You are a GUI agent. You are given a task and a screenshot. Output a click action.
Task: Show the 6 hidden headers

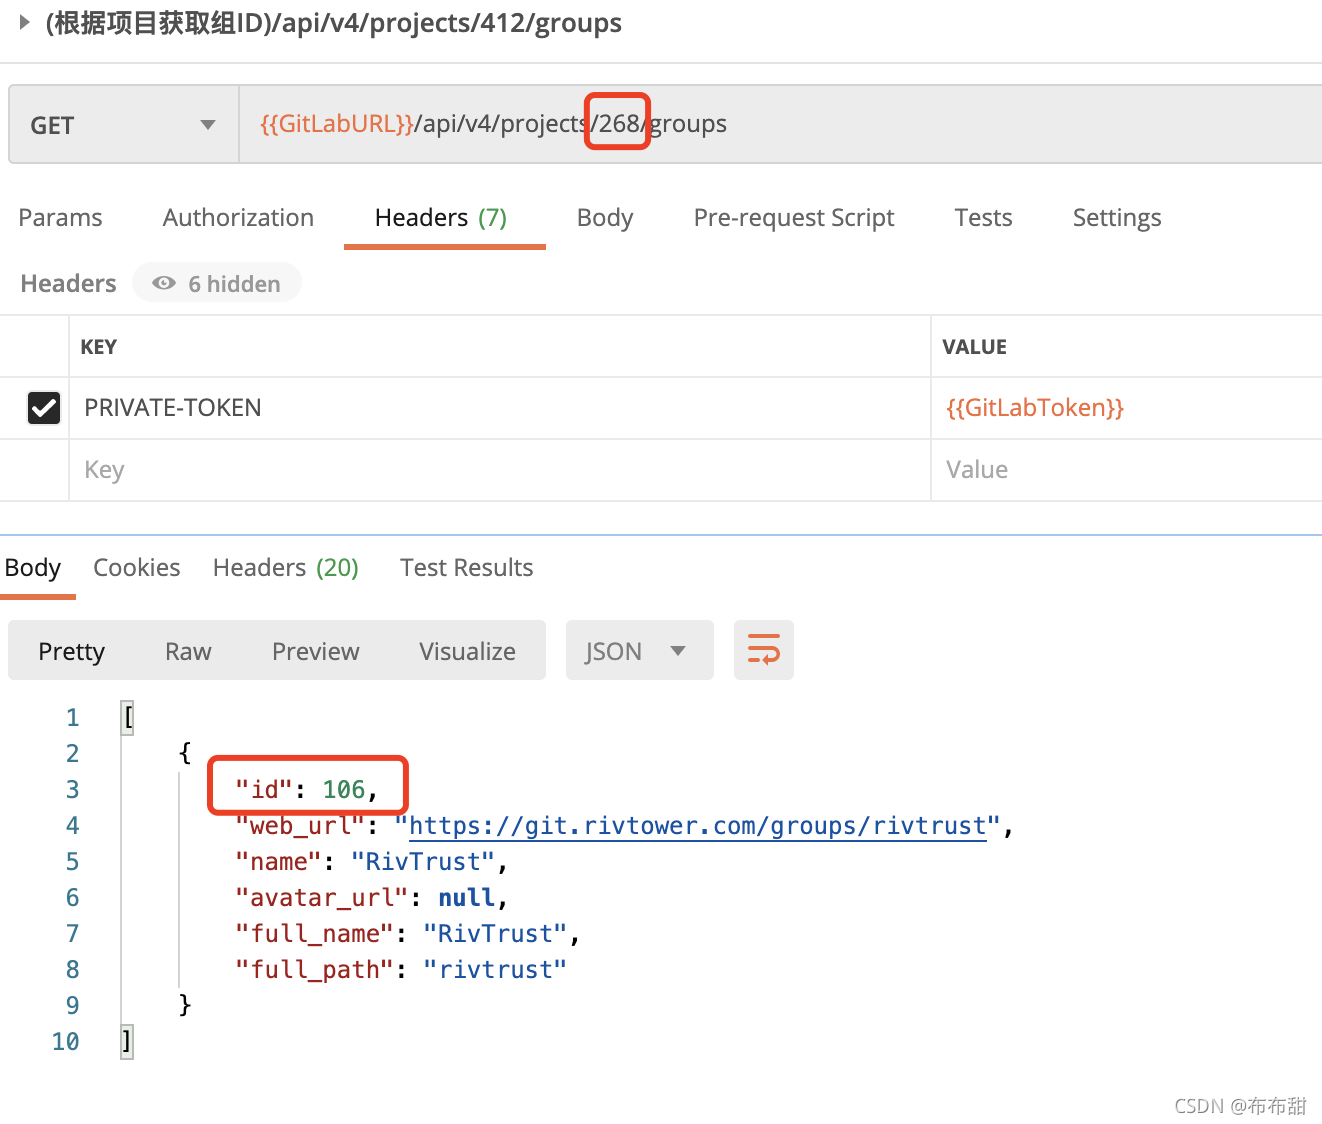[217, 284]
